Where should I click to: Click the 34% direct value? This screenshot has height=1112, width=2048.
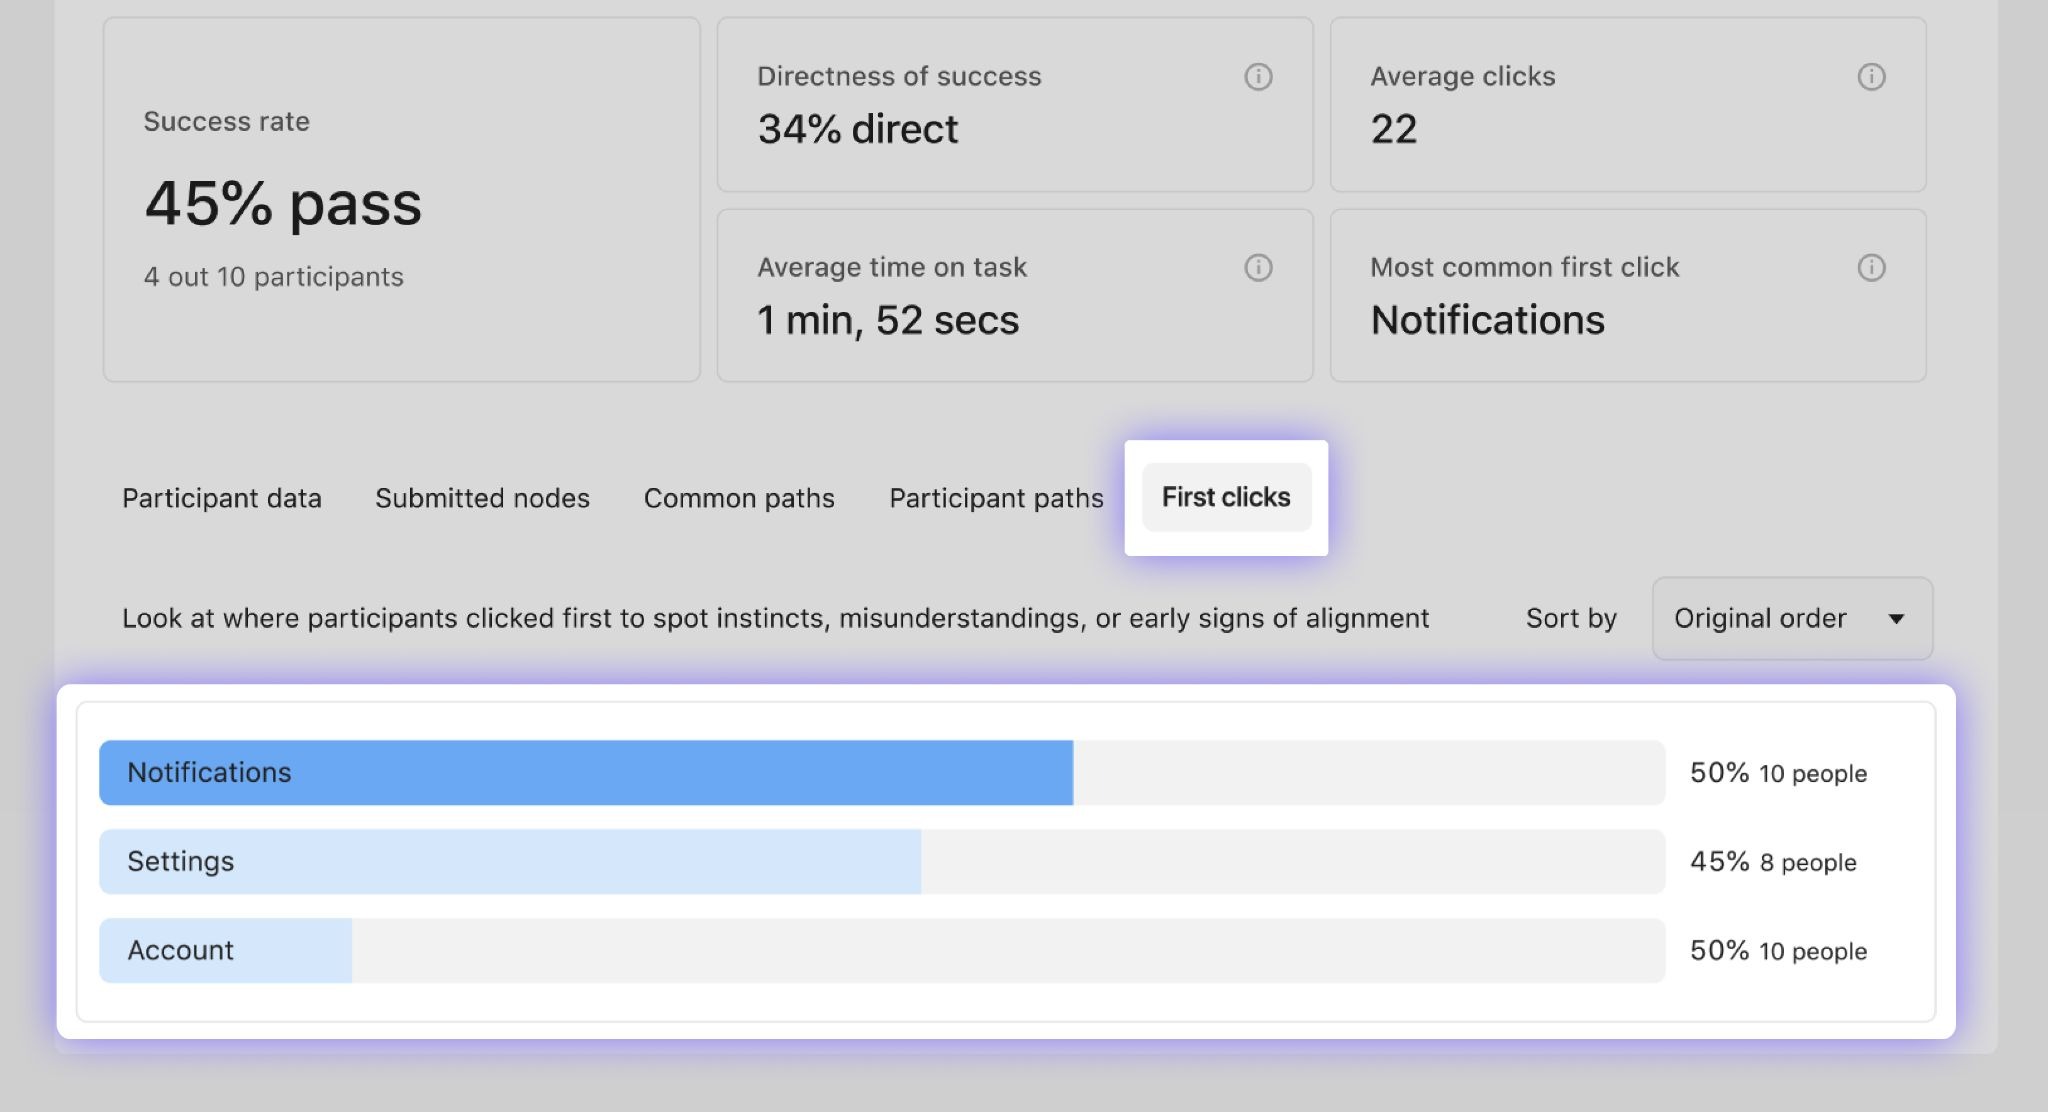click(x=857, y=130)
